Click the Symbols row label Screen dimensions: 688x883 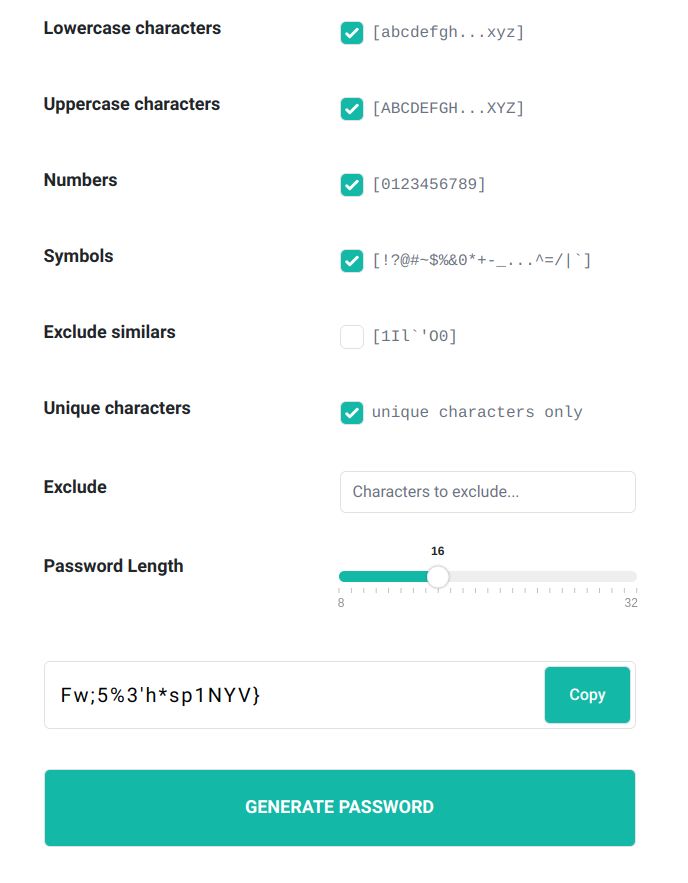(78, 256)
